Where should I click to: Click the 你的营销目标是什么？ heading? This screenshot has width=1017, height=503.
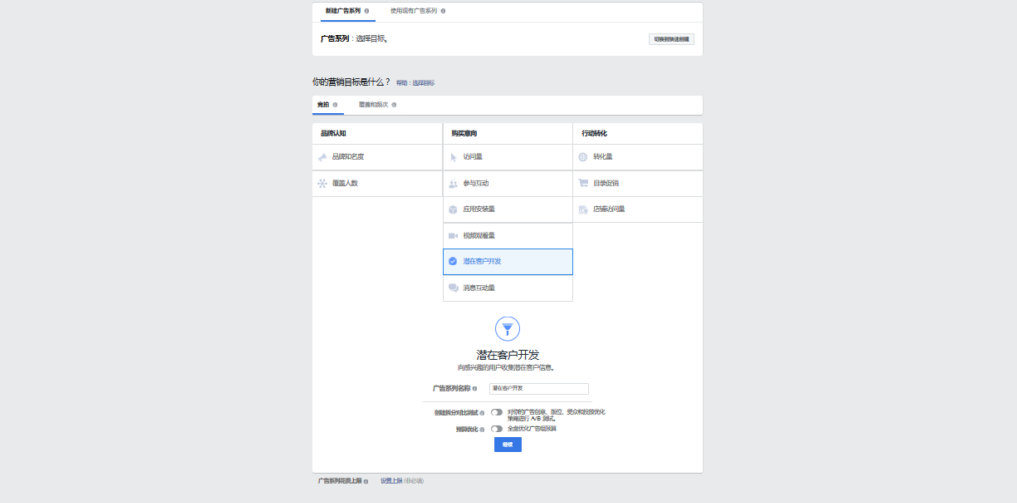352,82
